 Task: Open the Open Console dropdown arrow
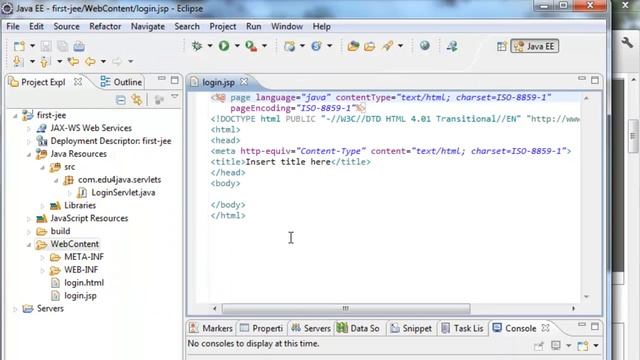(x=596, y=346)
